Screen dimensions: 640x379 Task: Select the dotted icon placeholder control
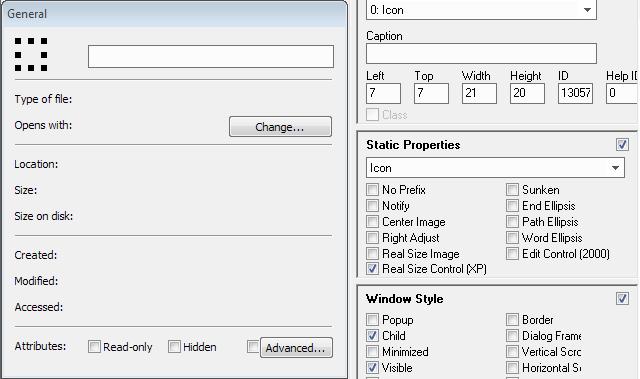(x=31, y=54)
